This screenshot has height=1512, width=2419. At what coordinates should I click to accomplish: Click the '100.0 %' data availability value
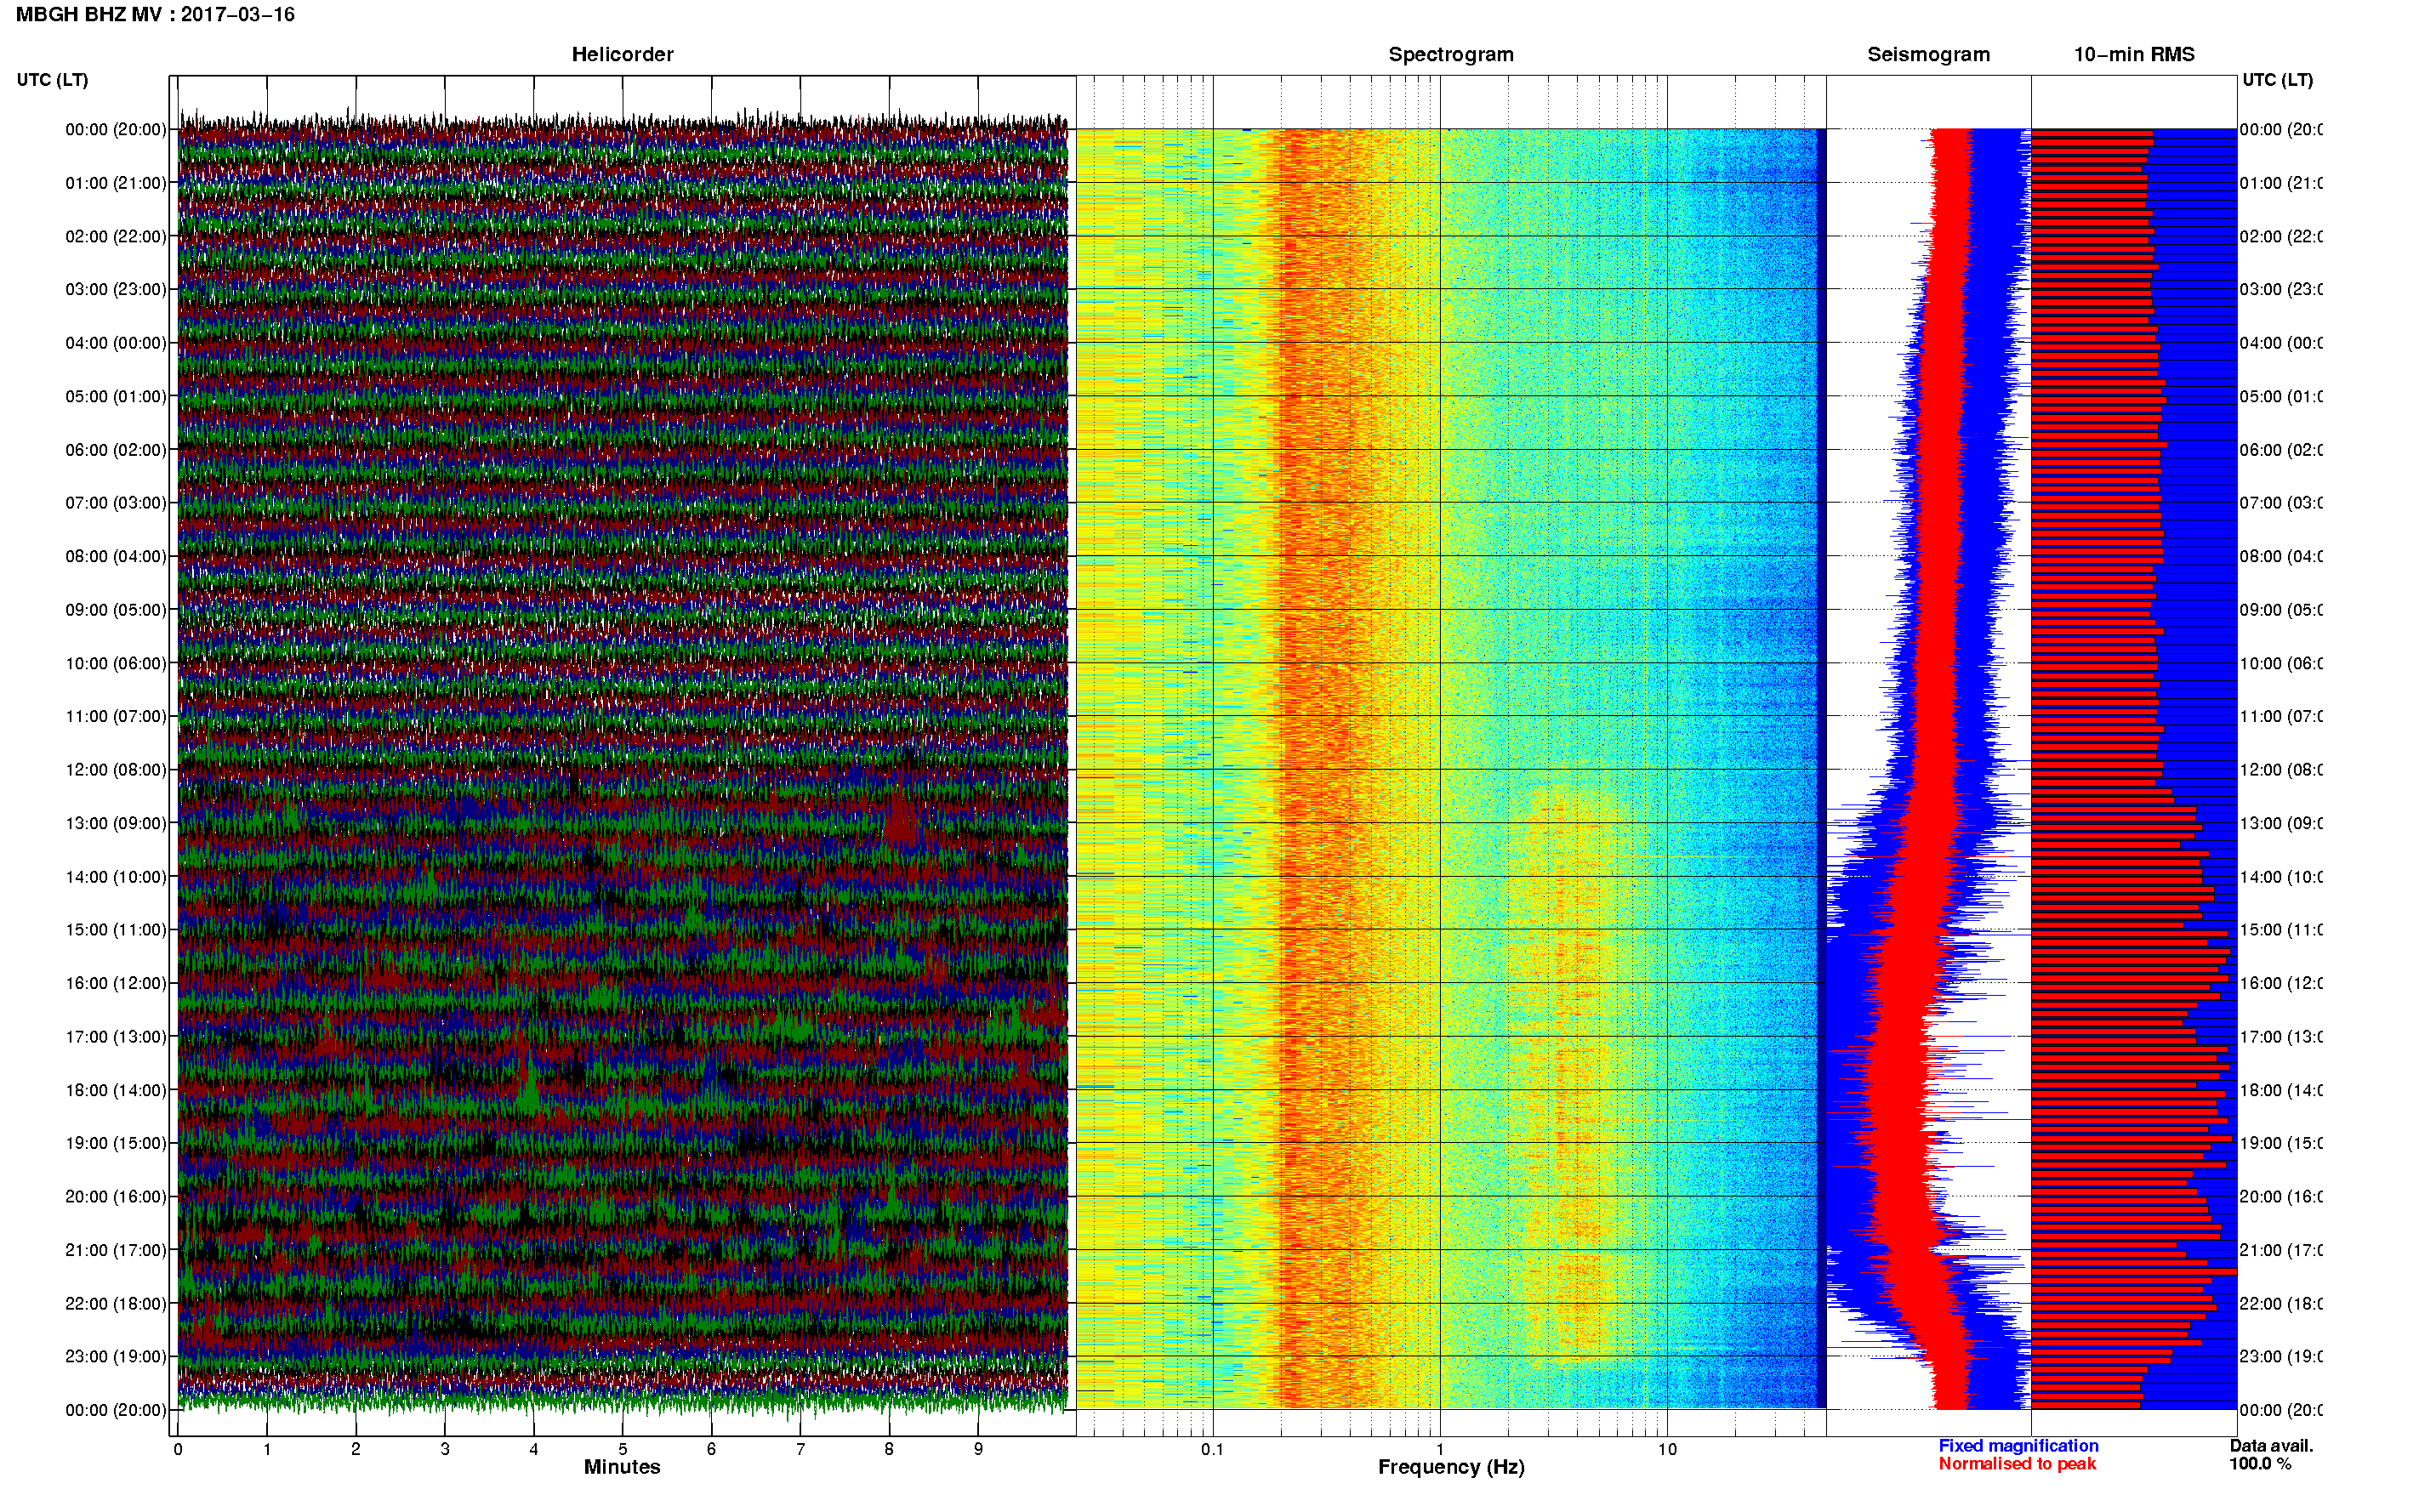2260,1464
